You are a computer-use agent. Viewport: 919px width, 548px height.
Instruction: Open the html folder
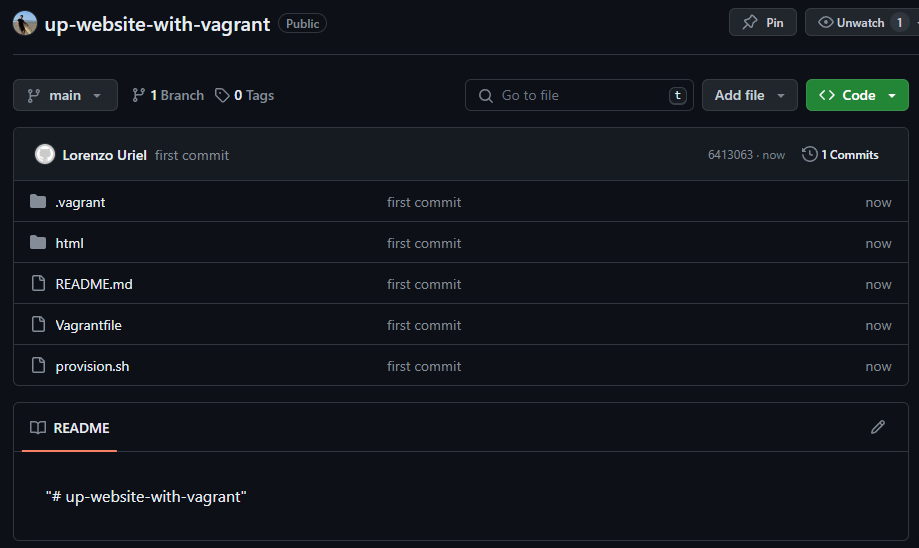(x=69, y=243)
